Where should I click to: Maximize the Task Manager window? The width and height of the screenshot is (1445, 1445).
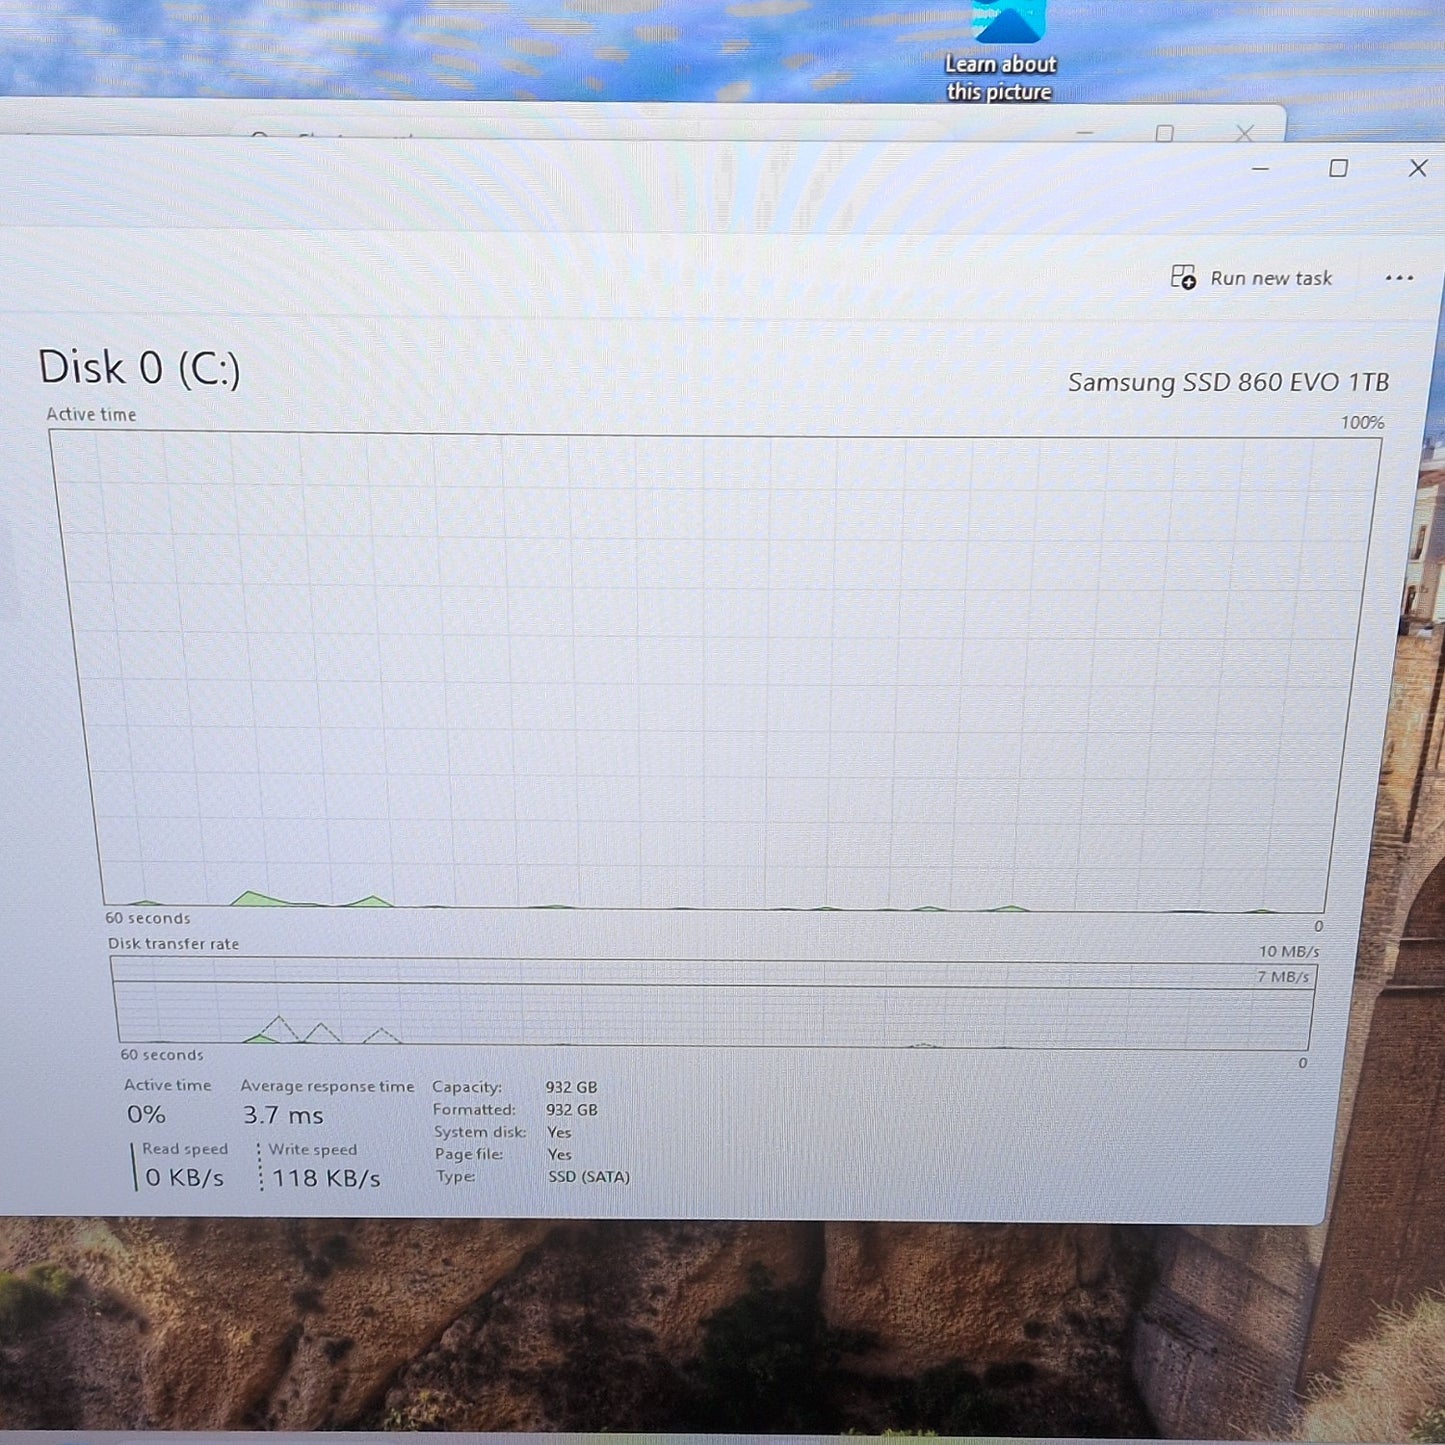point(1338,168)
